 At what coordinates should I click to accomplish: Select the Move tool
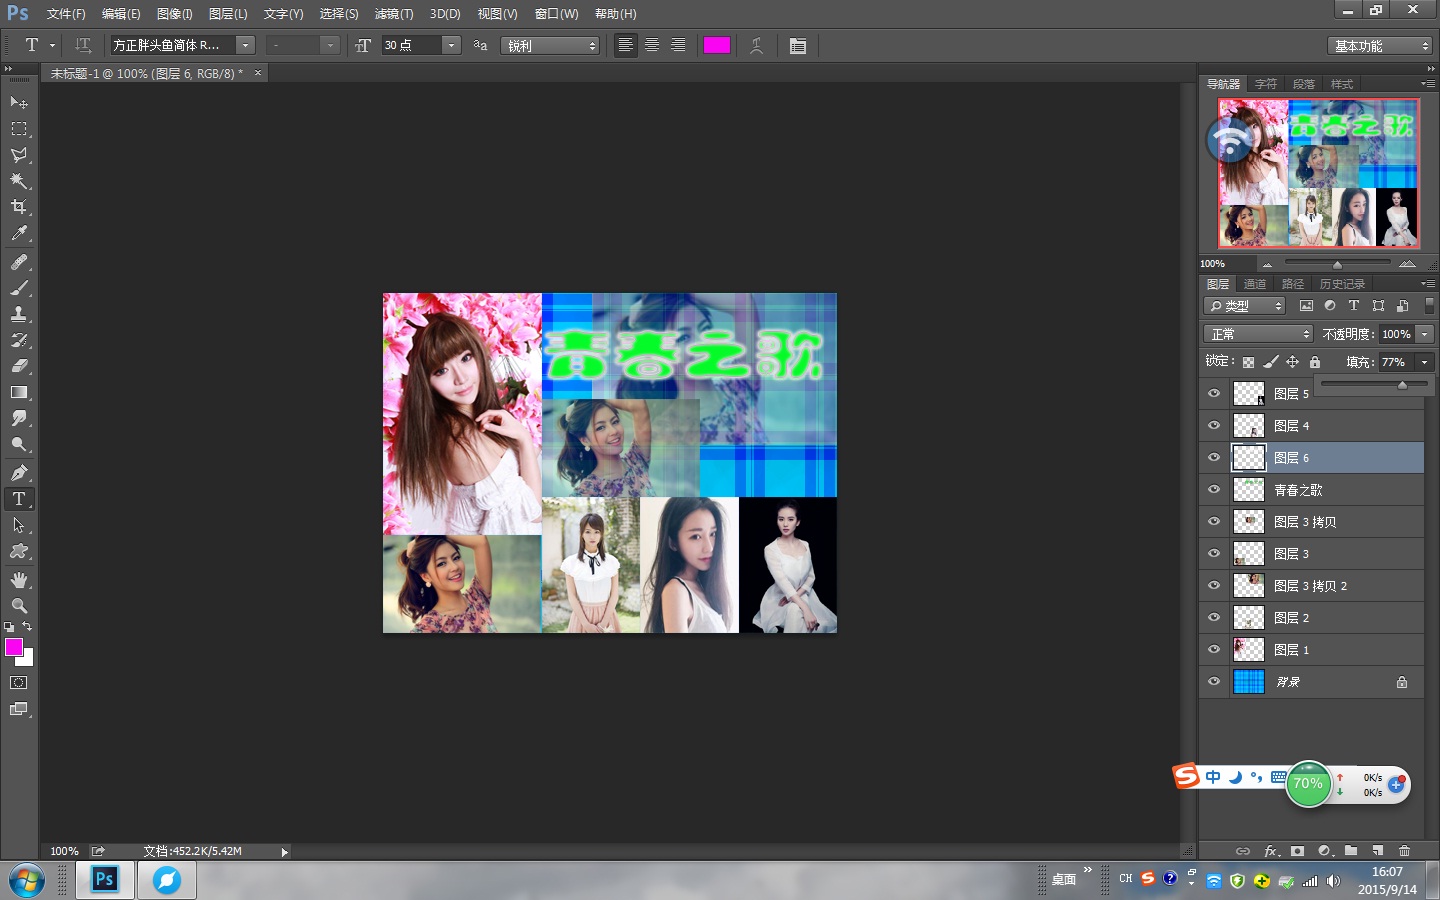click(x=19, y=102)
